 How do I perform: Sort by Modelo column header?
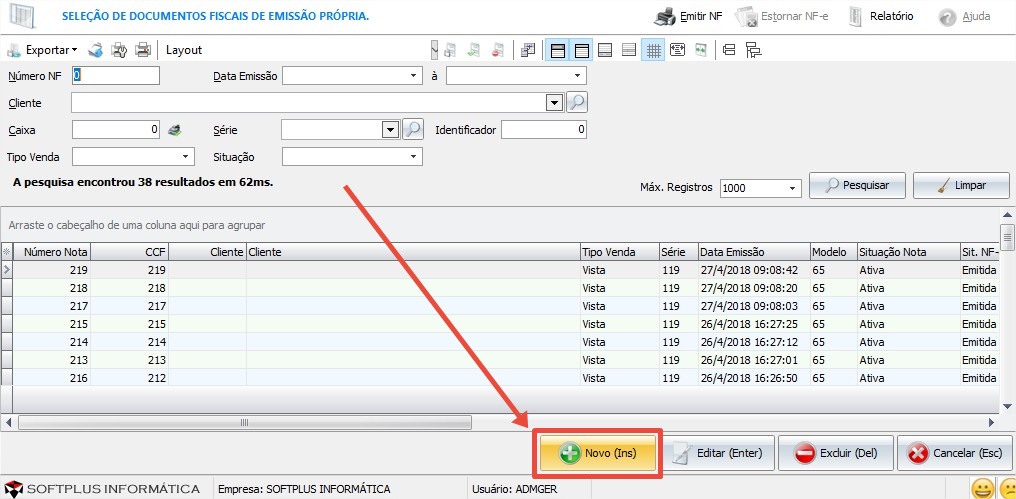point(833,252)
